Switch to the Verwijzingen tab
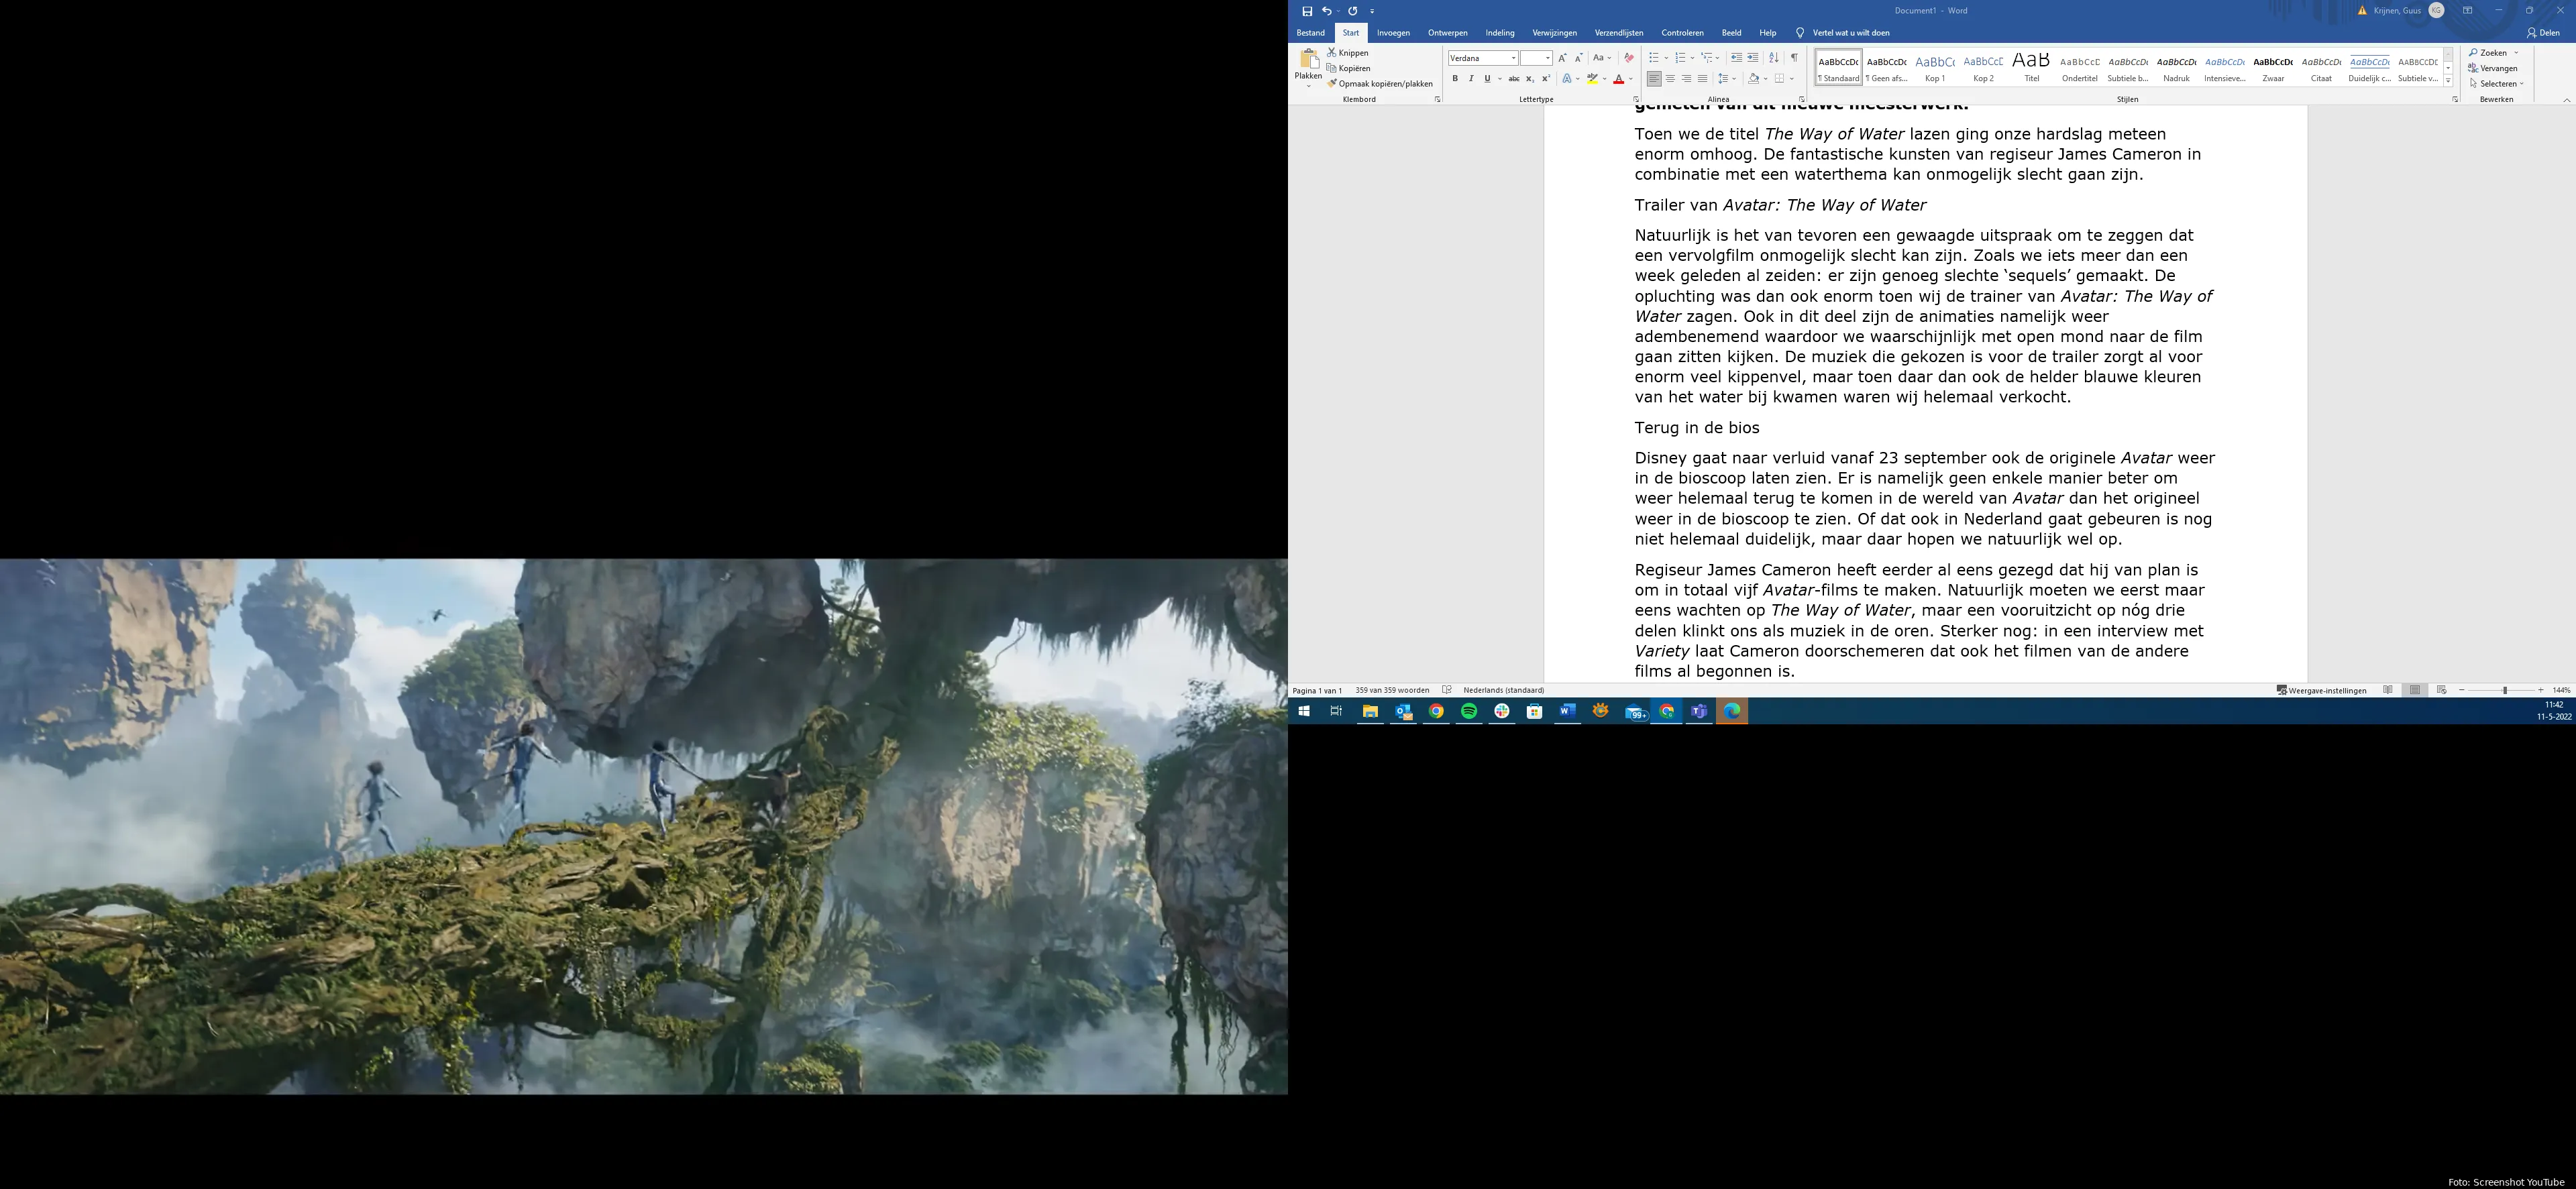 pyautogui.click(x=1555, y=33)
